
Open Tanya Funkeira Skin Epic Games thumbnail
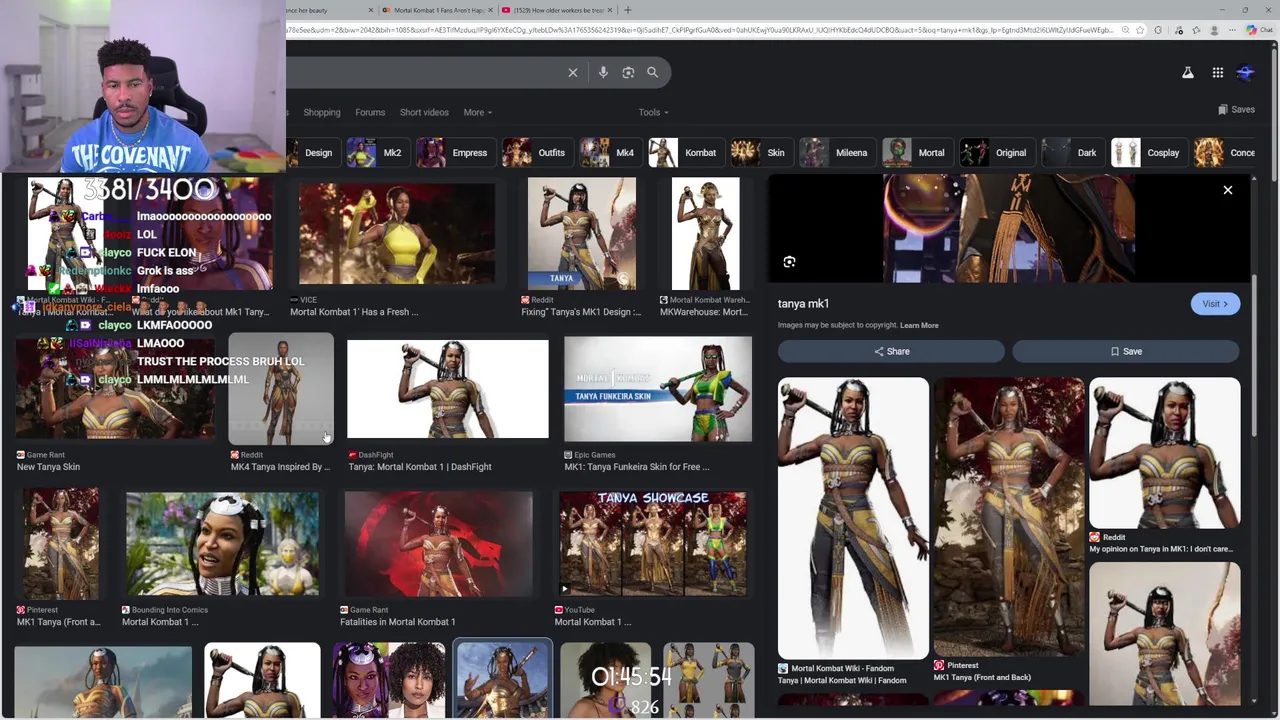(x=658, y=390)
